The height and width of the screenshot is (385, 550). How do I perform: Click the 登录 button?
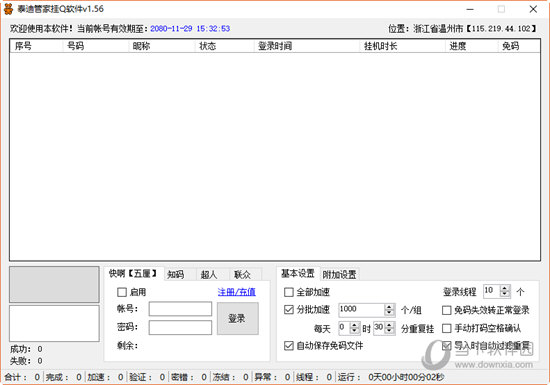coord(237,318)
